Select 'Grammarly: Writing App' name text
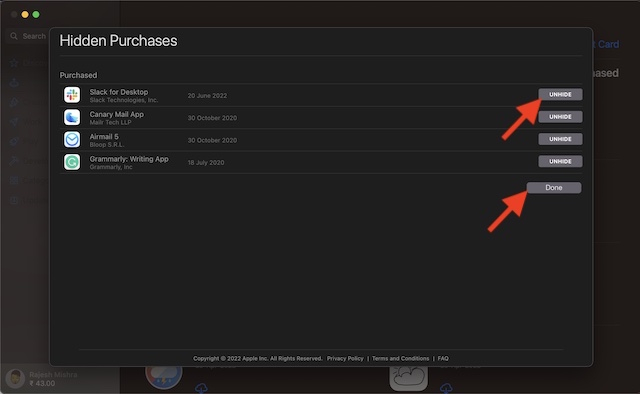 (129, 159)
